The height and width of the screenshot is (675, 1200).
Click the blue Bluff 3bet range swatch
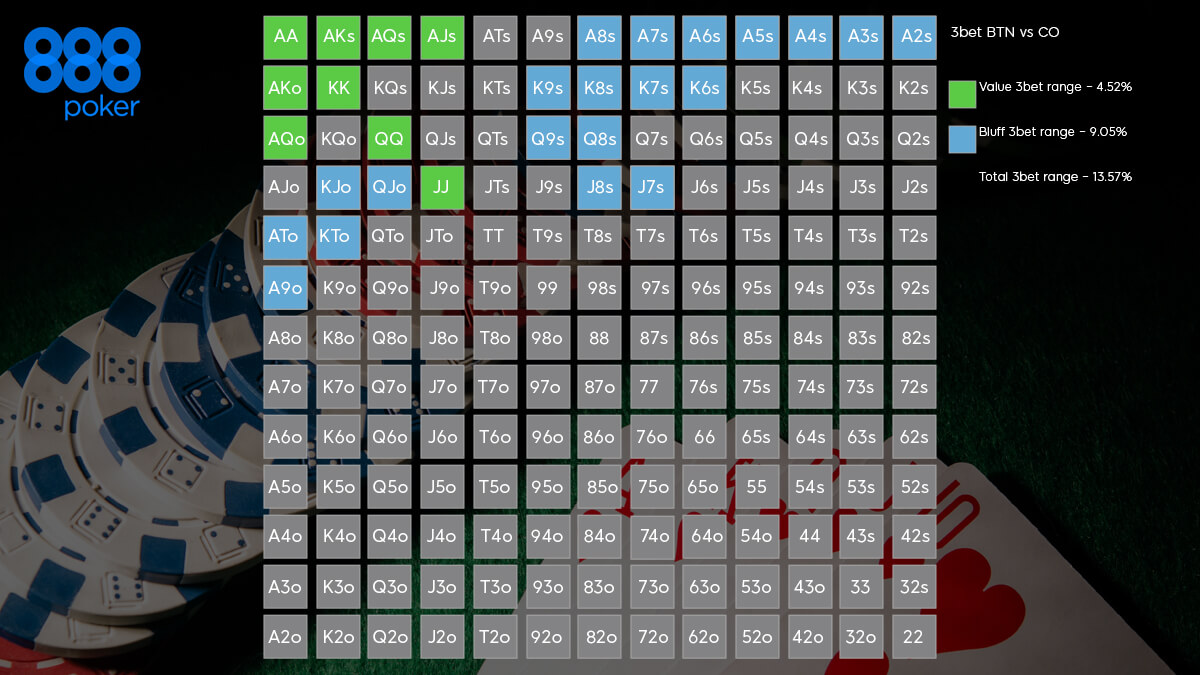pos(962,139)
